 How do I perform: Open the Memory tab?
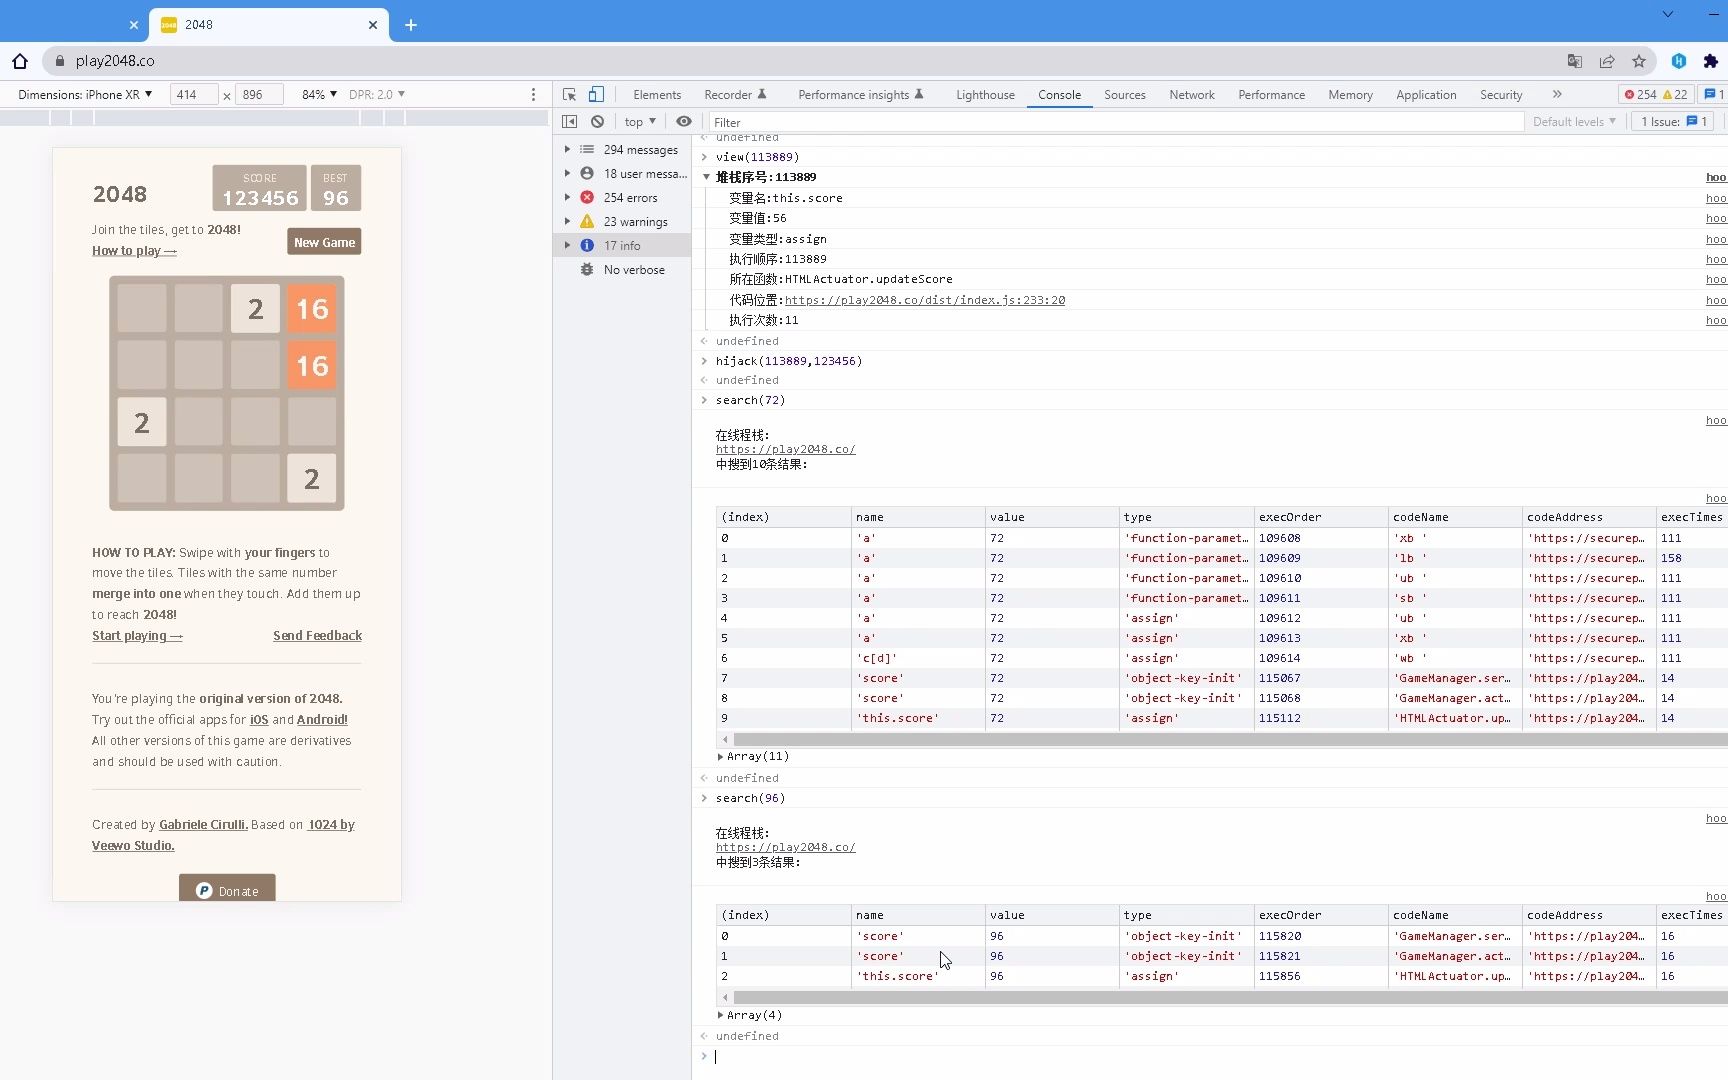point(1350,94)
